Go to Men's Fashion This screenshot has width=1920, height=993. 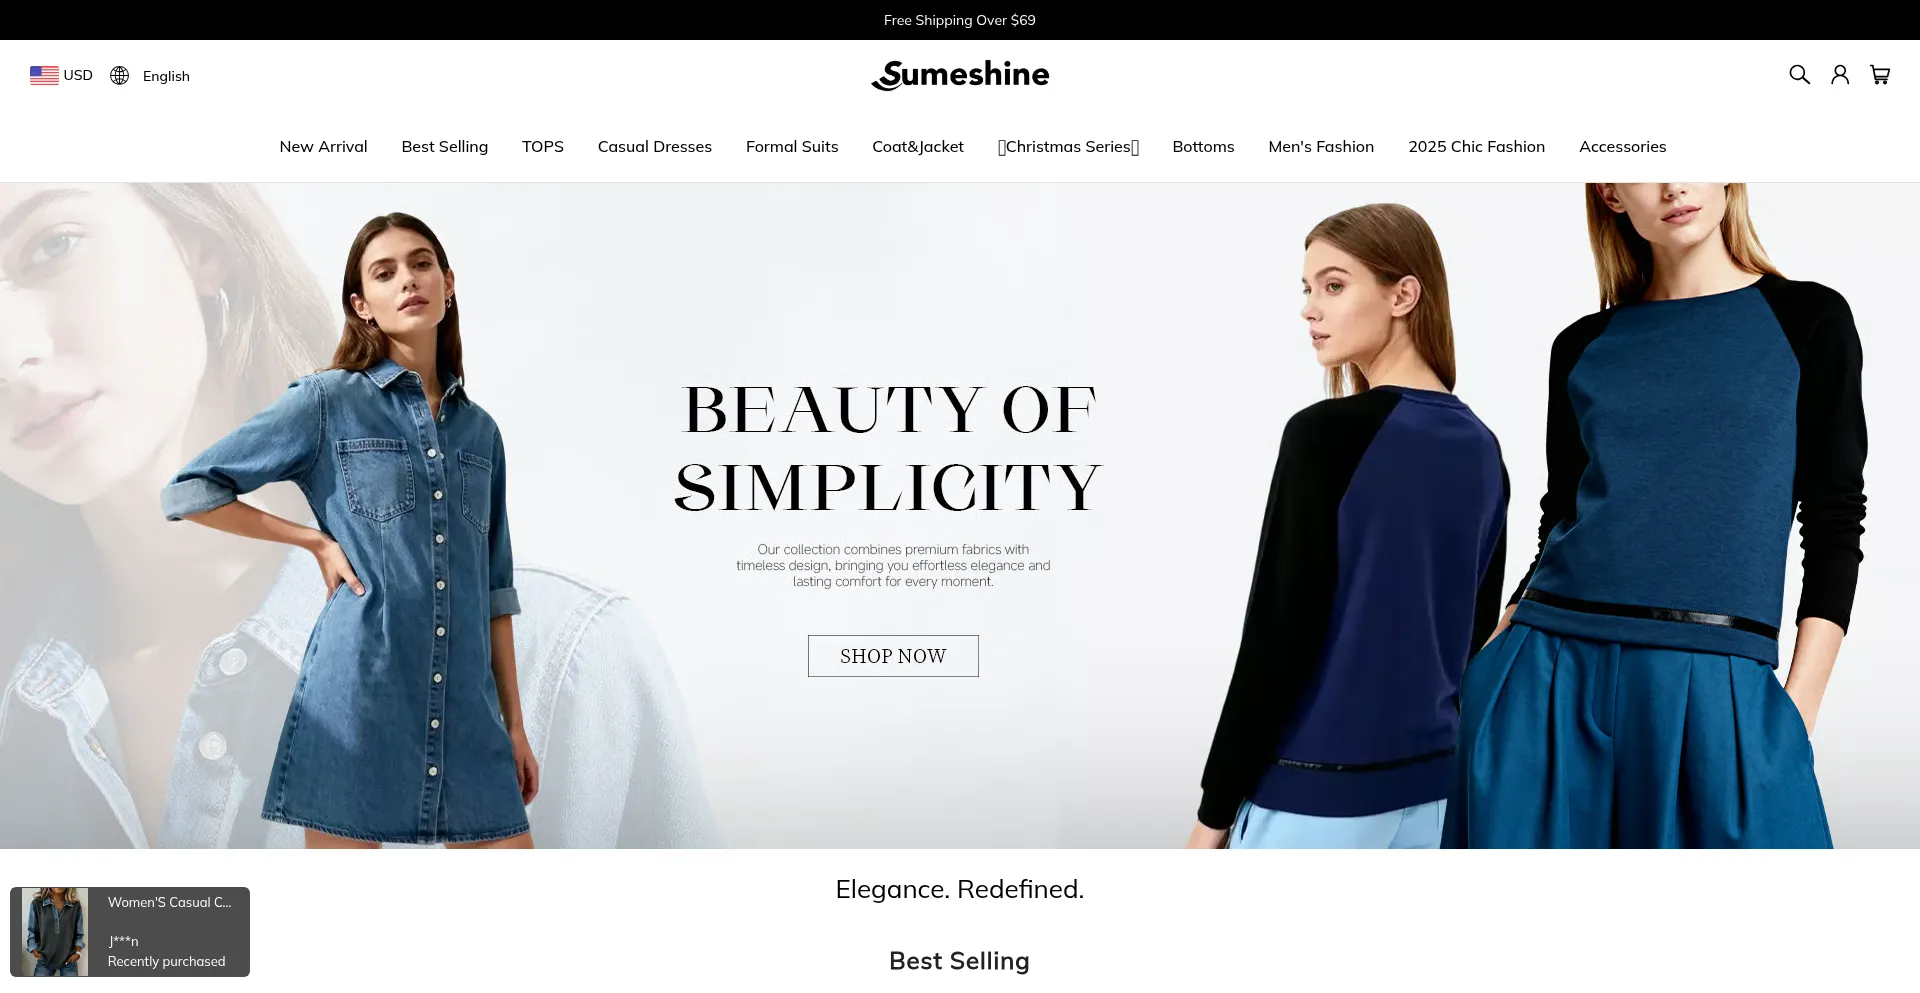[x=1321, y=146]
